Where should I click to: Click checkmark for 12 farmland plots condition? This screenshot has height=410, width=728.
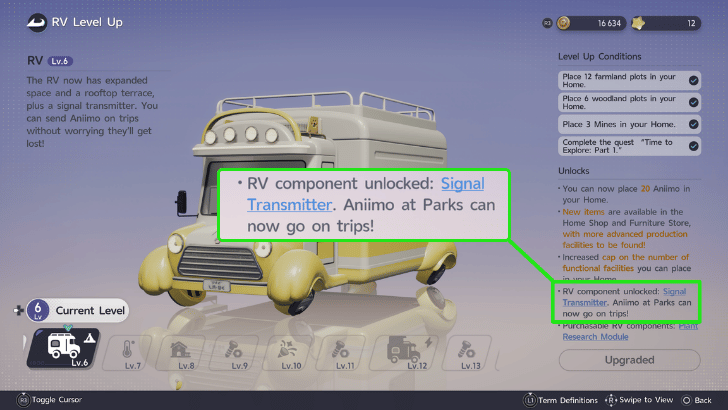[694, 81]
